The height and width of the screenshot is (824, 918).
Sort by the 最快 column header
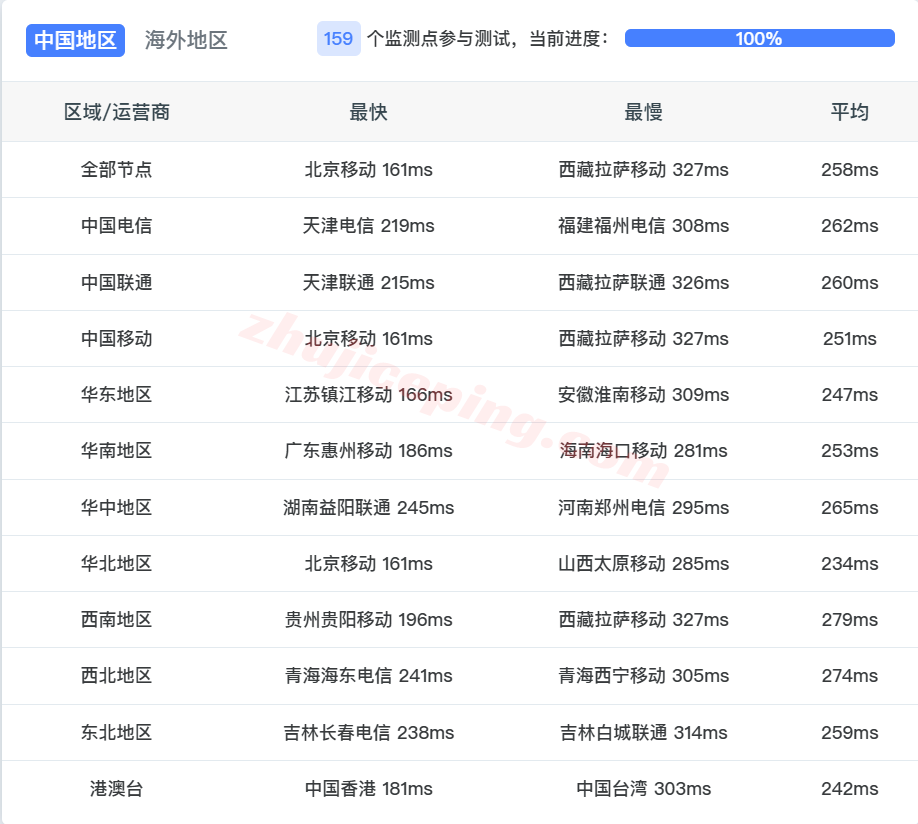tap(370, 112)
